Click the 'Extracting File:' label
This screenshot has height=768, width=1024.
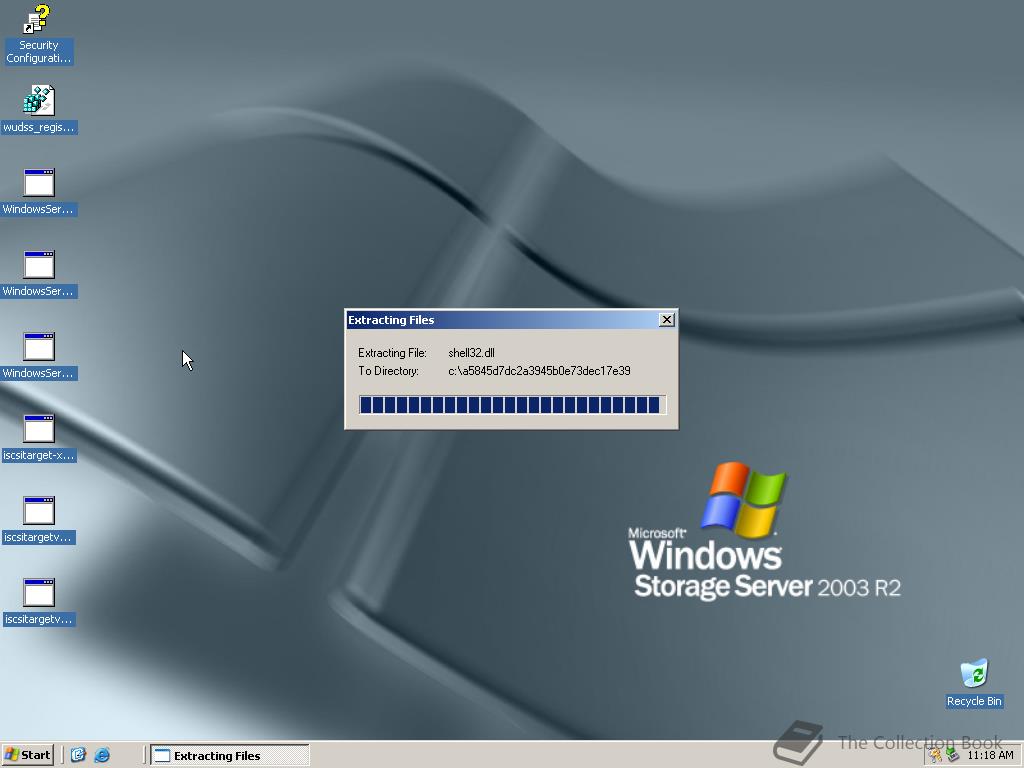[x=392, y=353]
